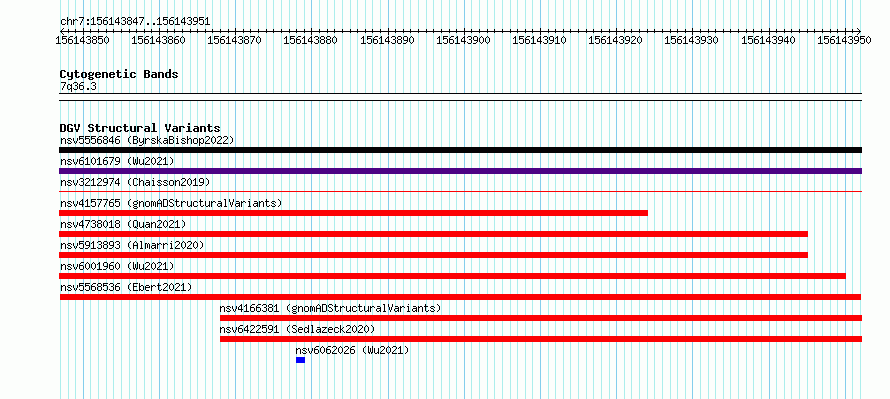Open nsv4738018 (Quan2021) variant label
890x399 pixels.
(x=123, y=224)
